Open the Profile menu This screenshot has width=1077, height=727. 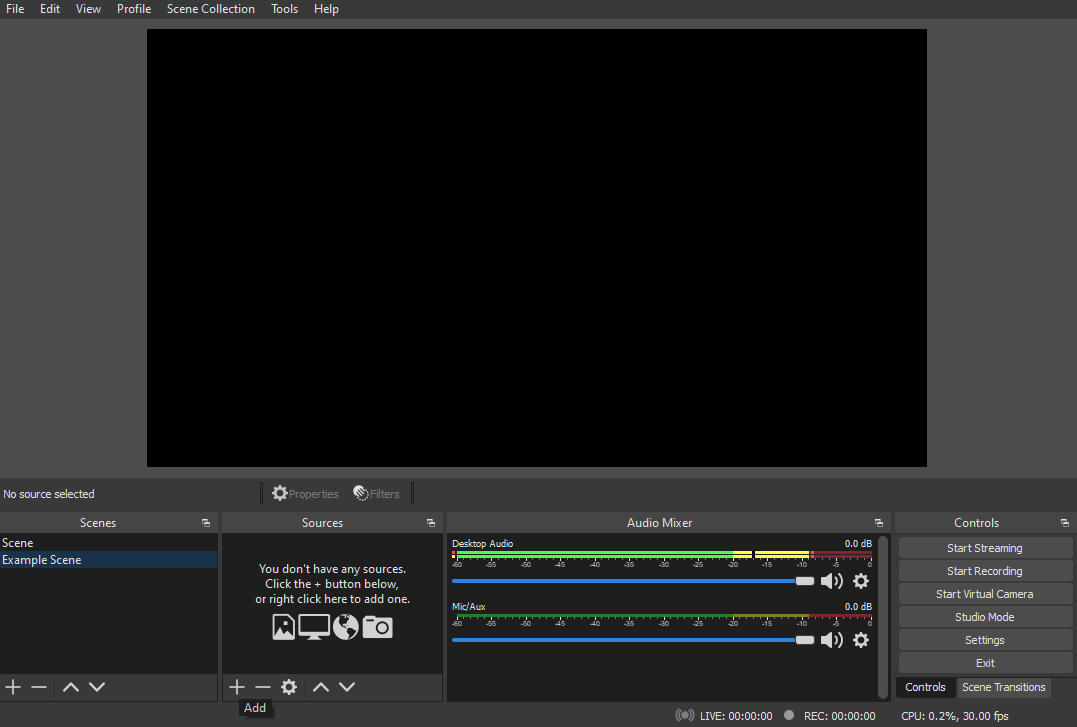pyautogui.click(x=134, y=9)
